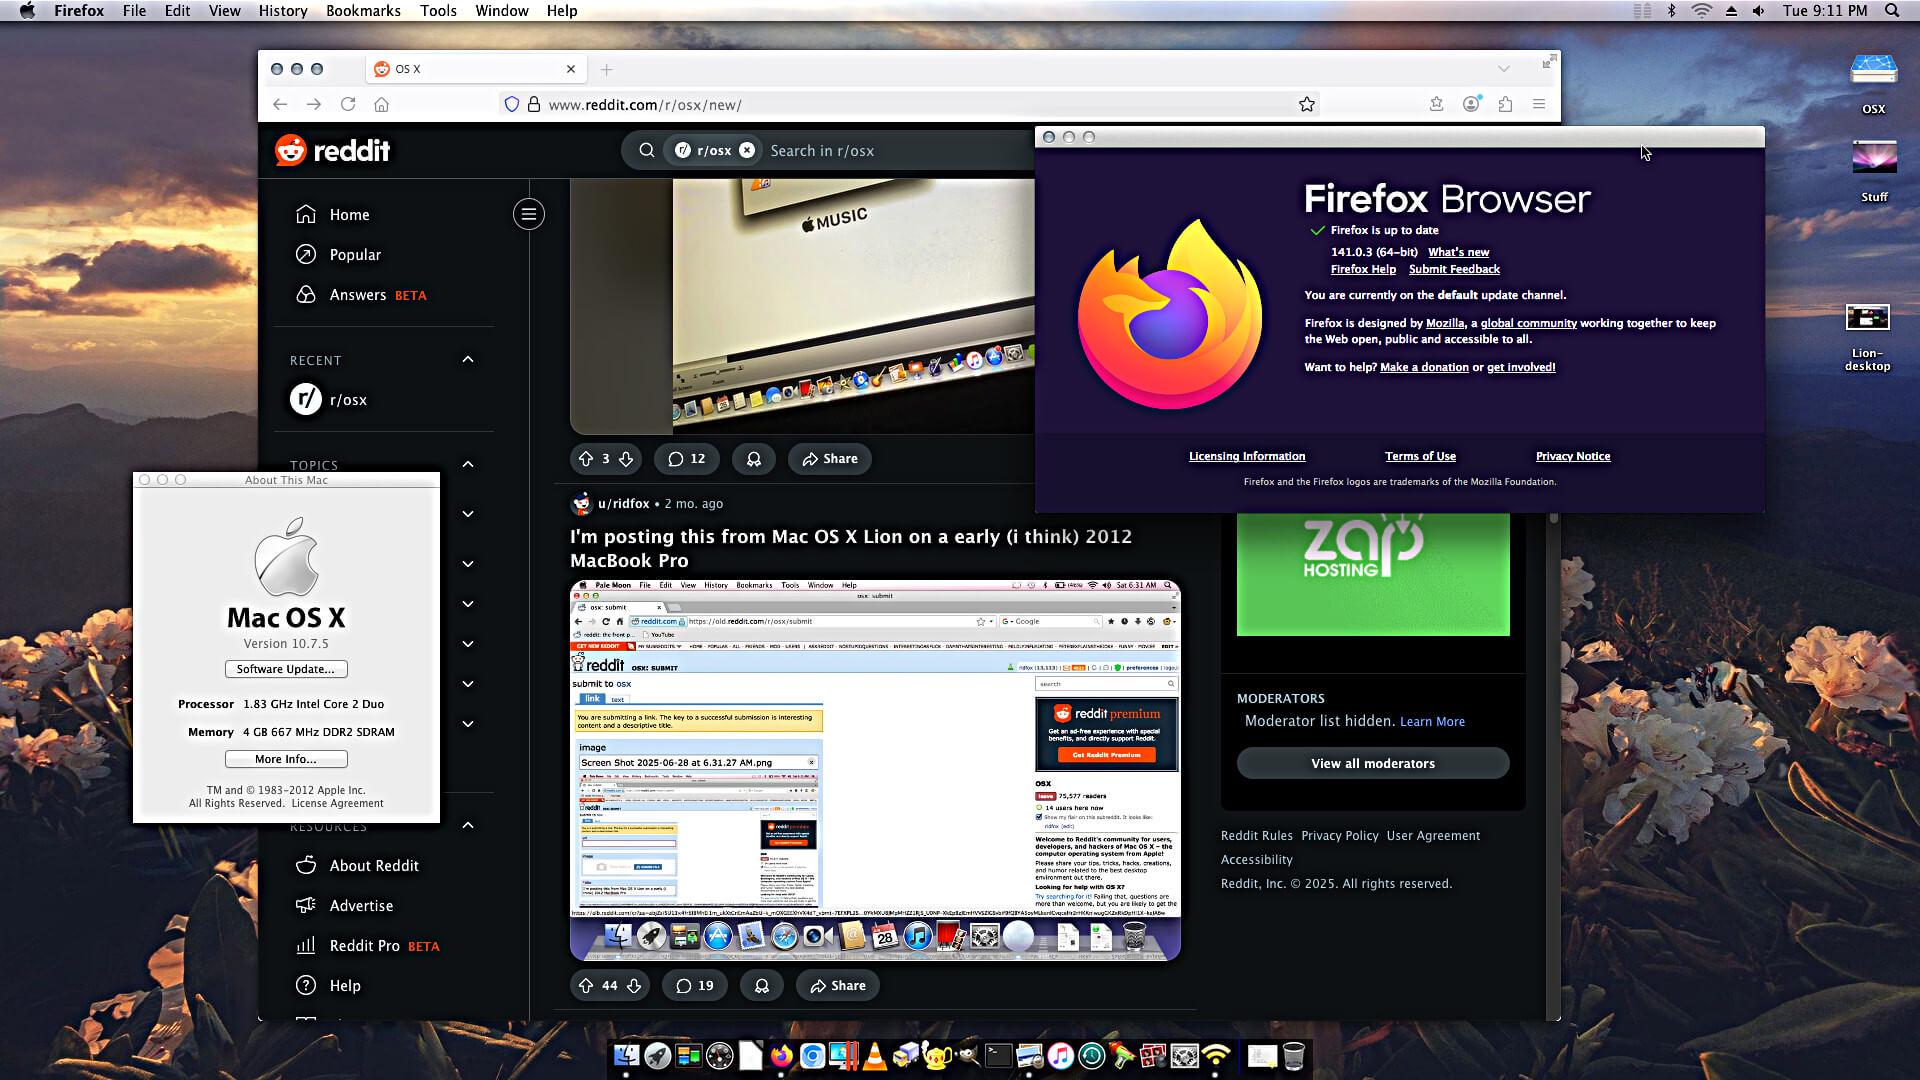Screen dimensions: 1920x1080
Task: Open Launchpad in the Dock
Action: point(657,1055)
